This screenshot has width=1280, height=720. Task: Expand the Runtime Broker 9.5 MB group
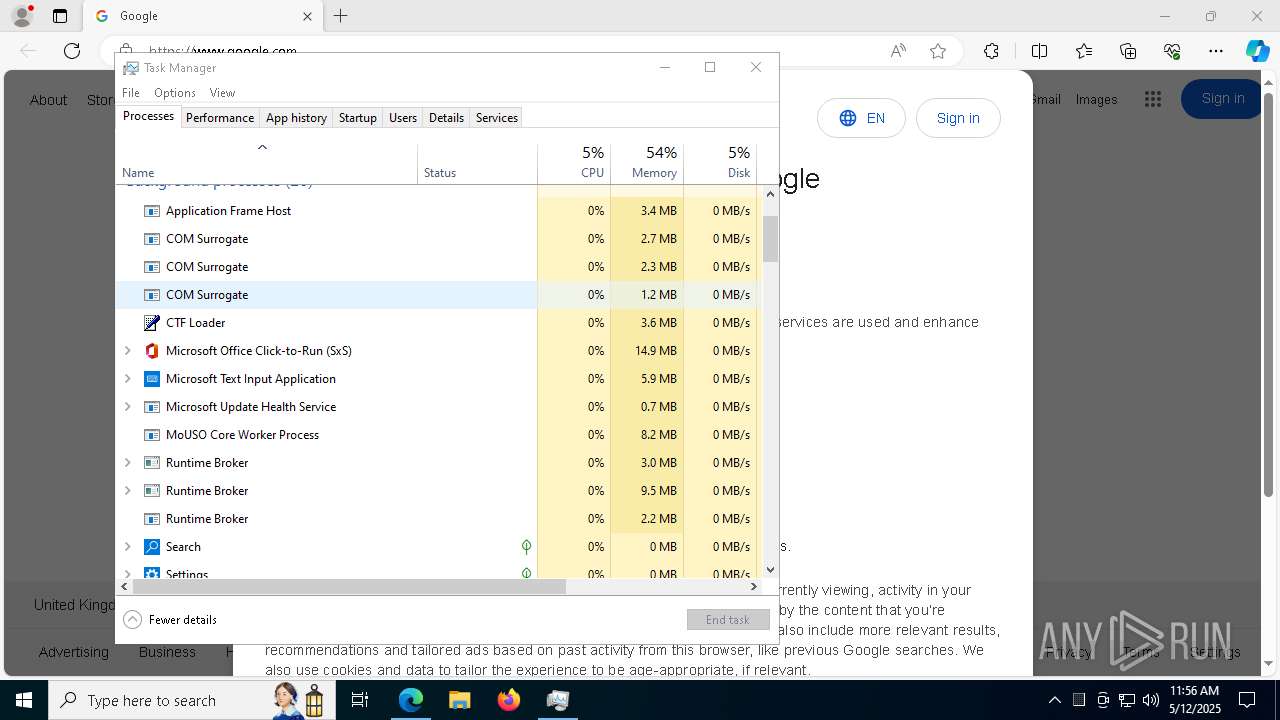(127, 491)
